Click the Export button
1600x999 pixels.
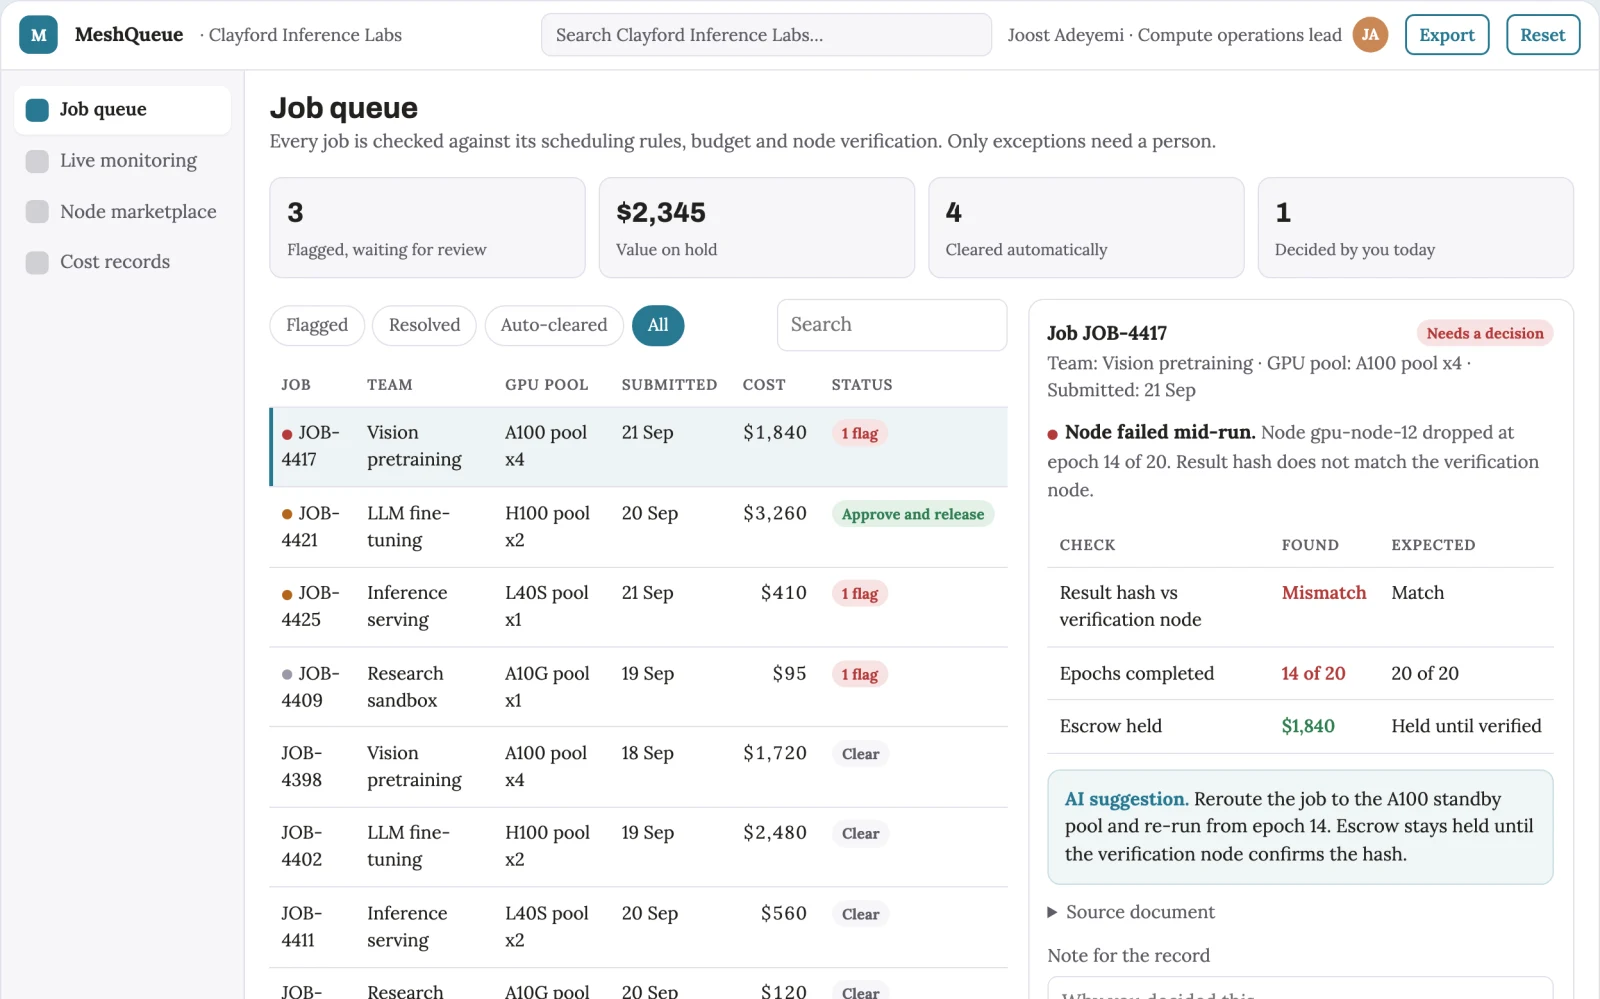[1447, 35]
